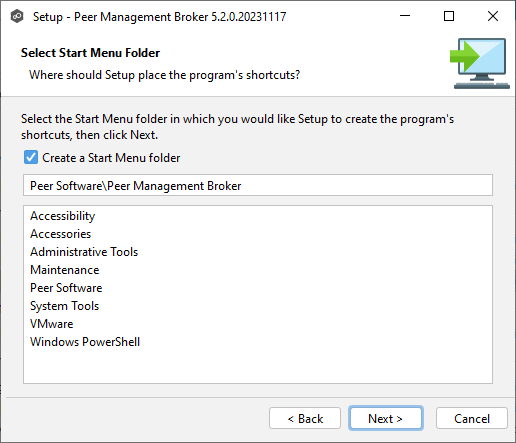Cancel the setup wizard
The width and height of the screenshot is (516, 443).
[472, 418]
